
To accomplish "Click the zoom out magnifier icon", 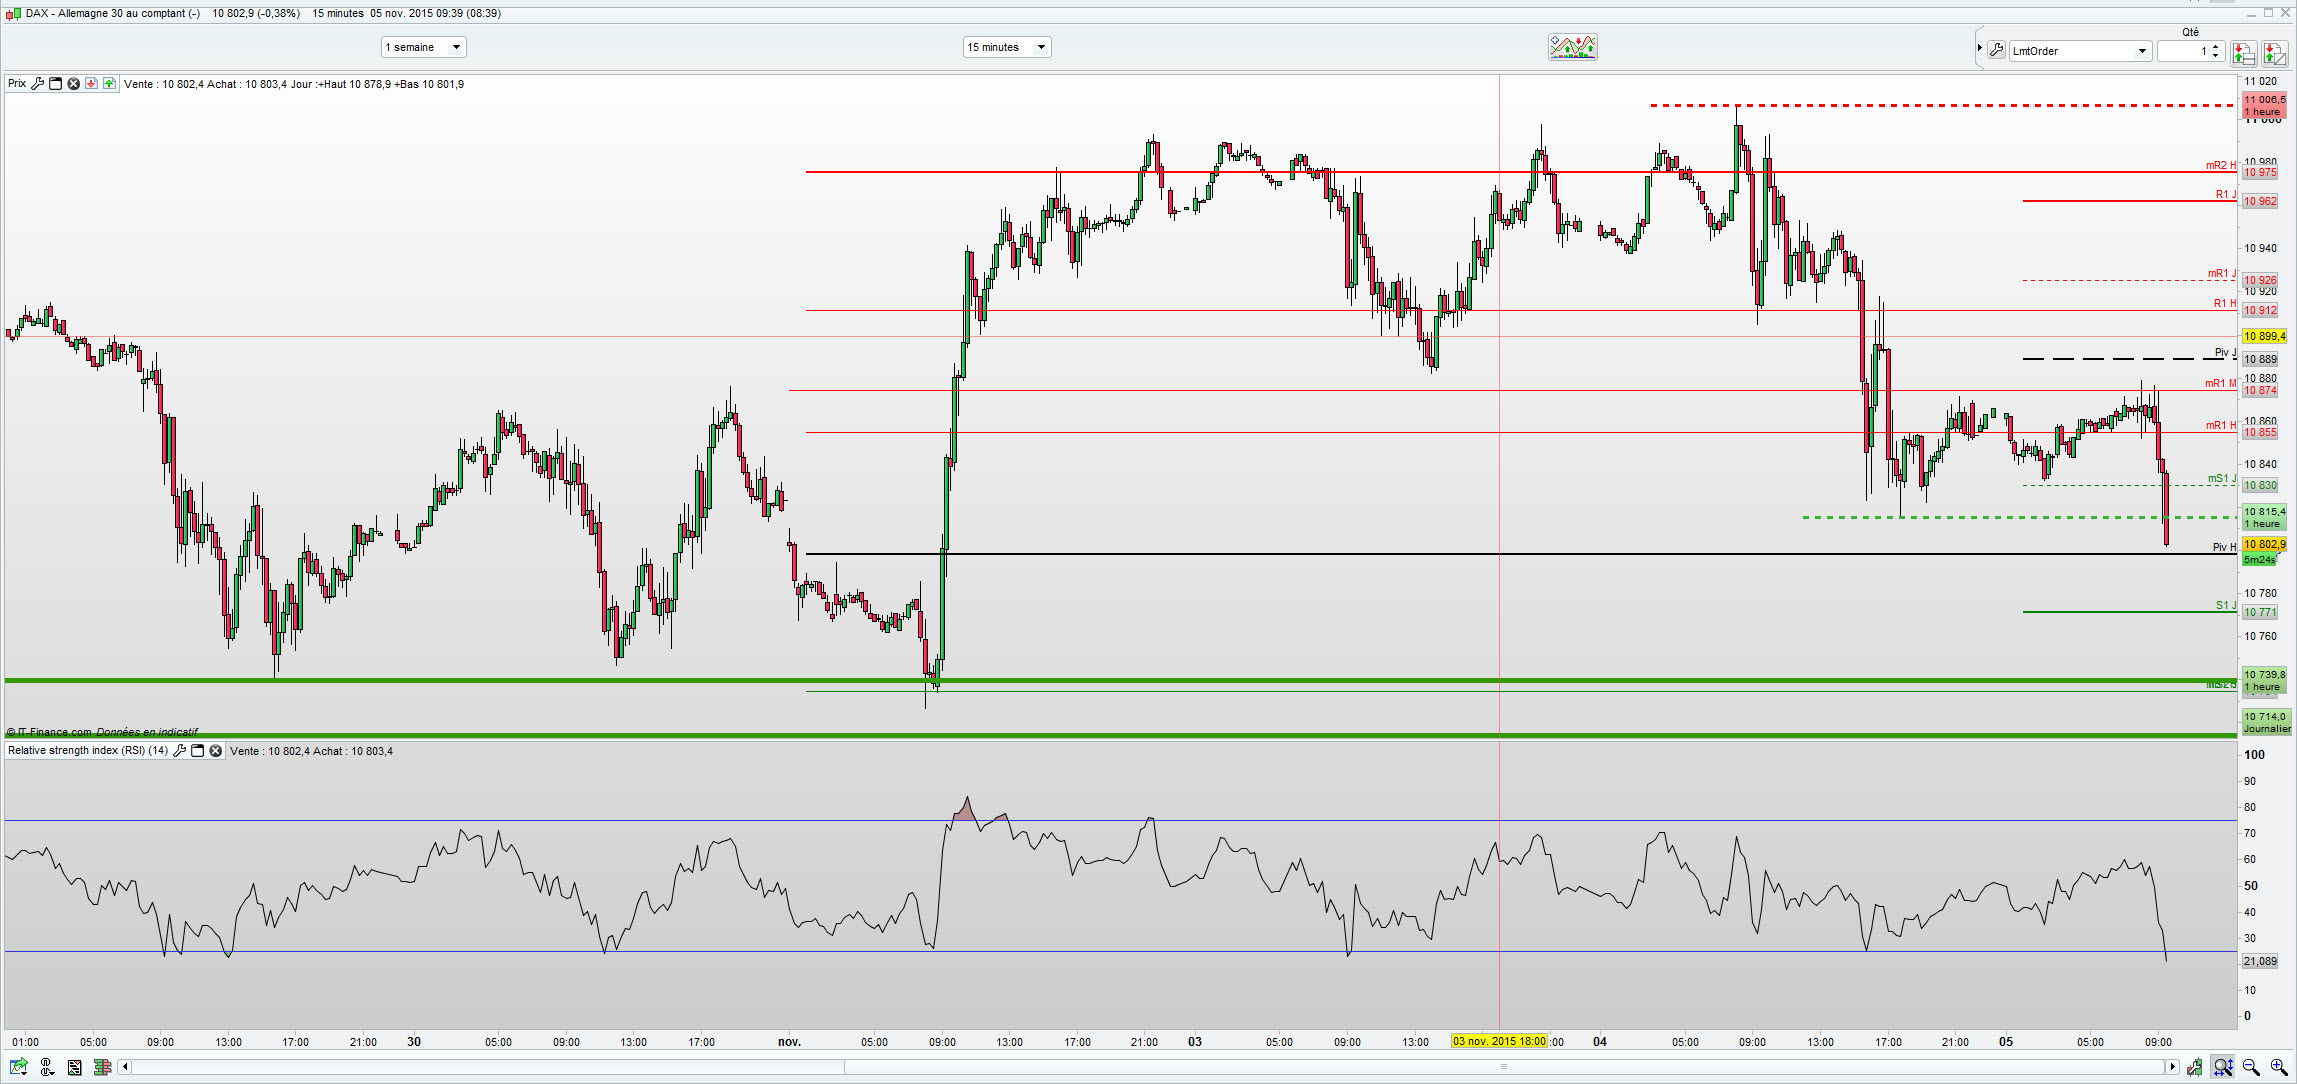I will click(2251, 1067).
